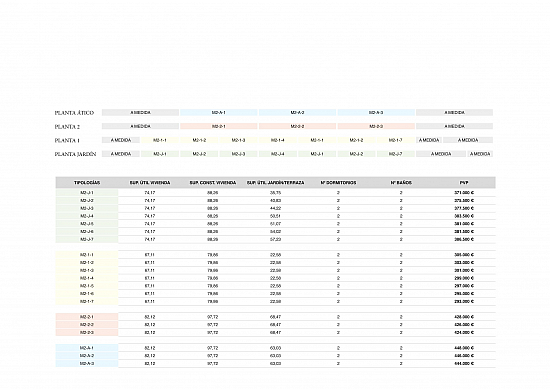This screenshot has width=550, height=389.
Task: Click the Nº DORMITORIOS column header
Action: 338,183
